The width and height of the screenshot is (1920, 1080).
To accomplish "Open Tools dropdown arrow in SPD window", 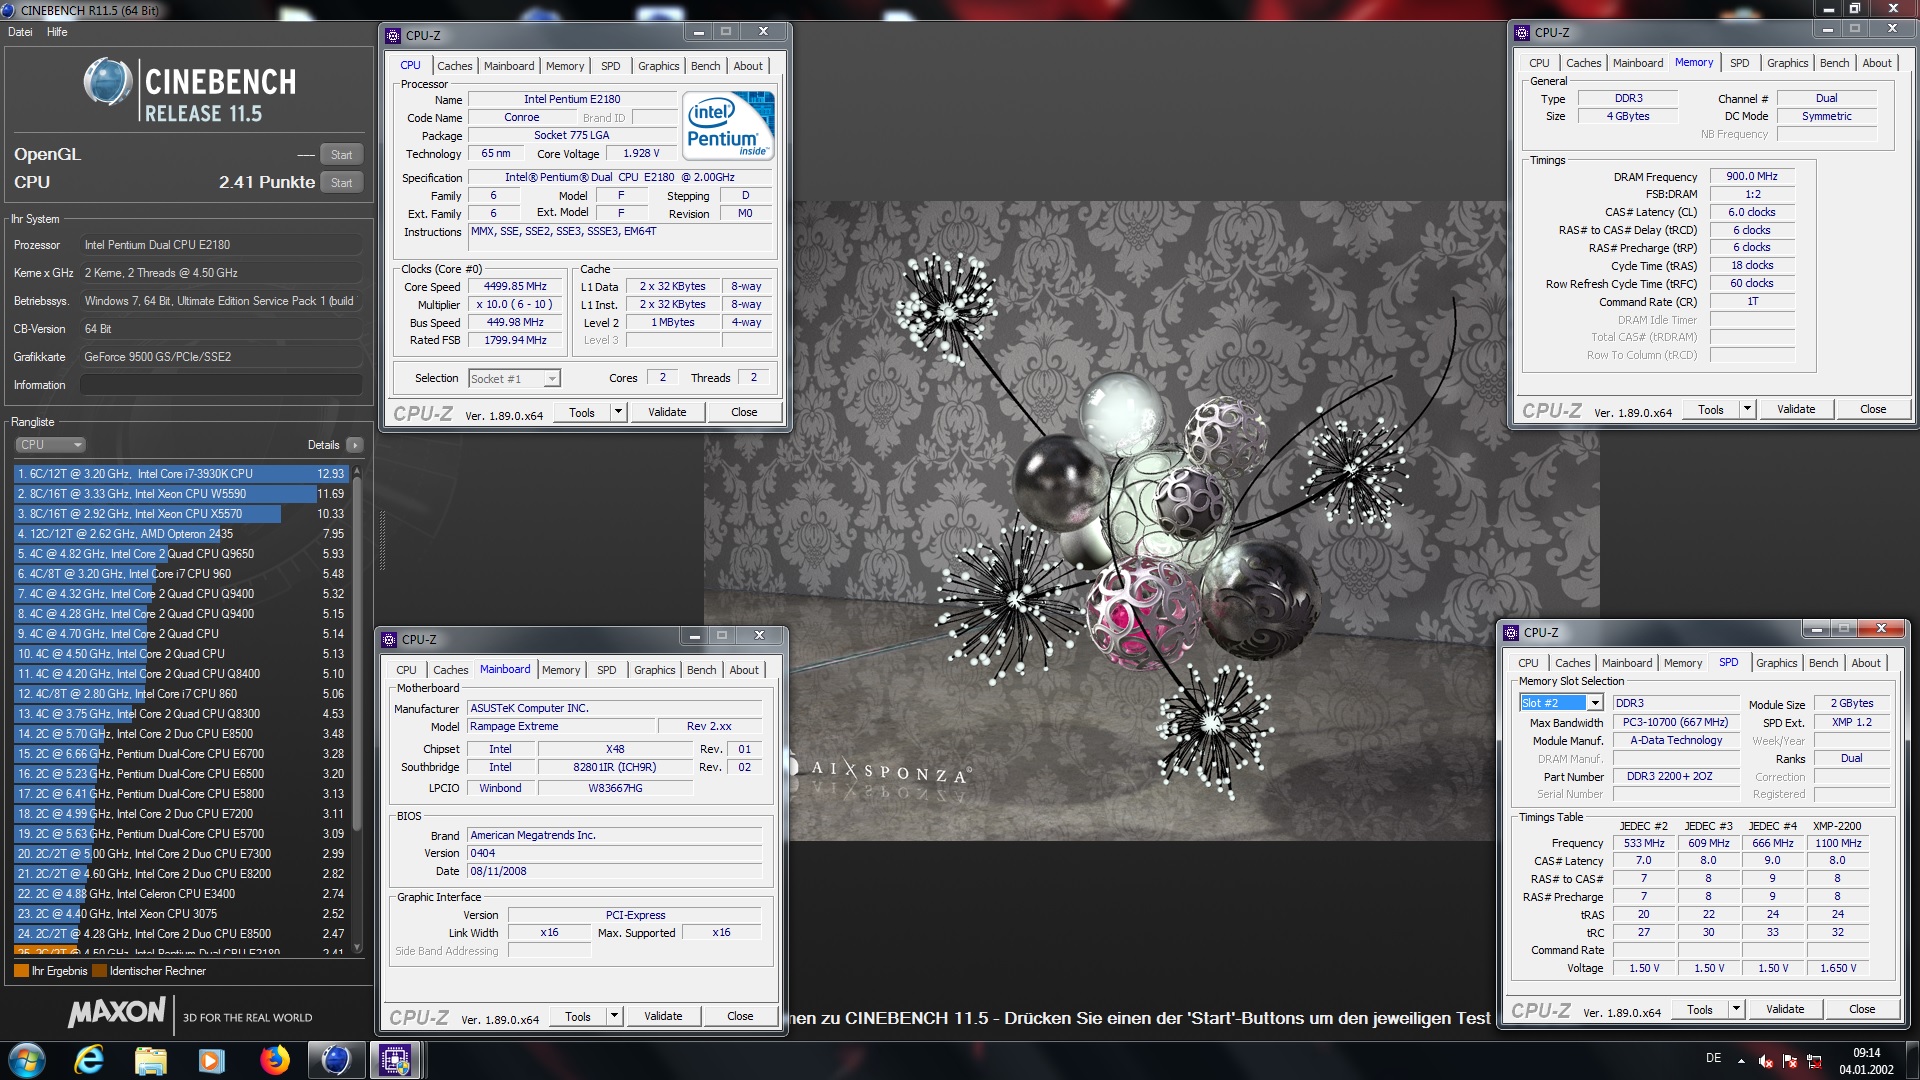I will (x=1736, y=1009).
